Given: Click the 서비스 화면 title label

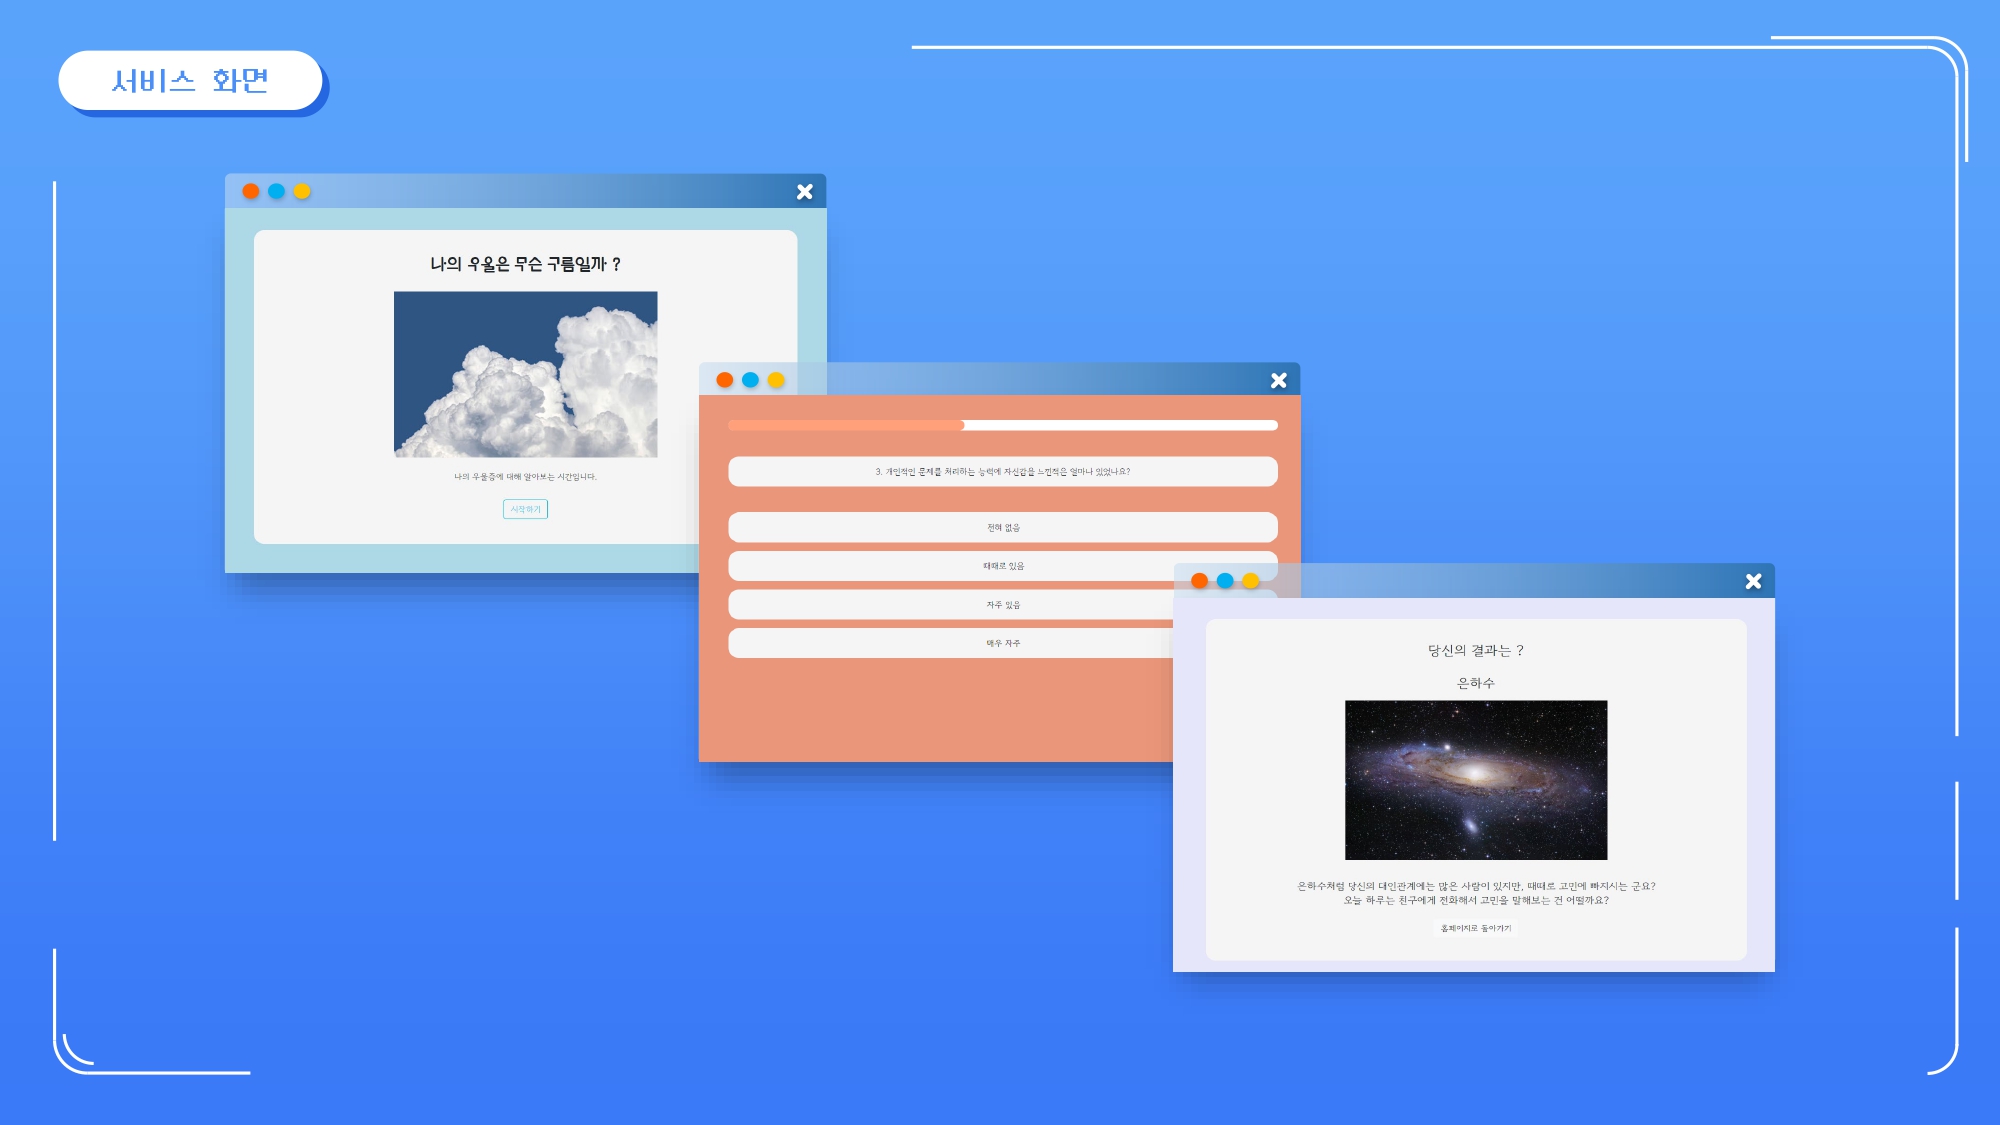Looking at the screenshot, I should click(190, 80).
